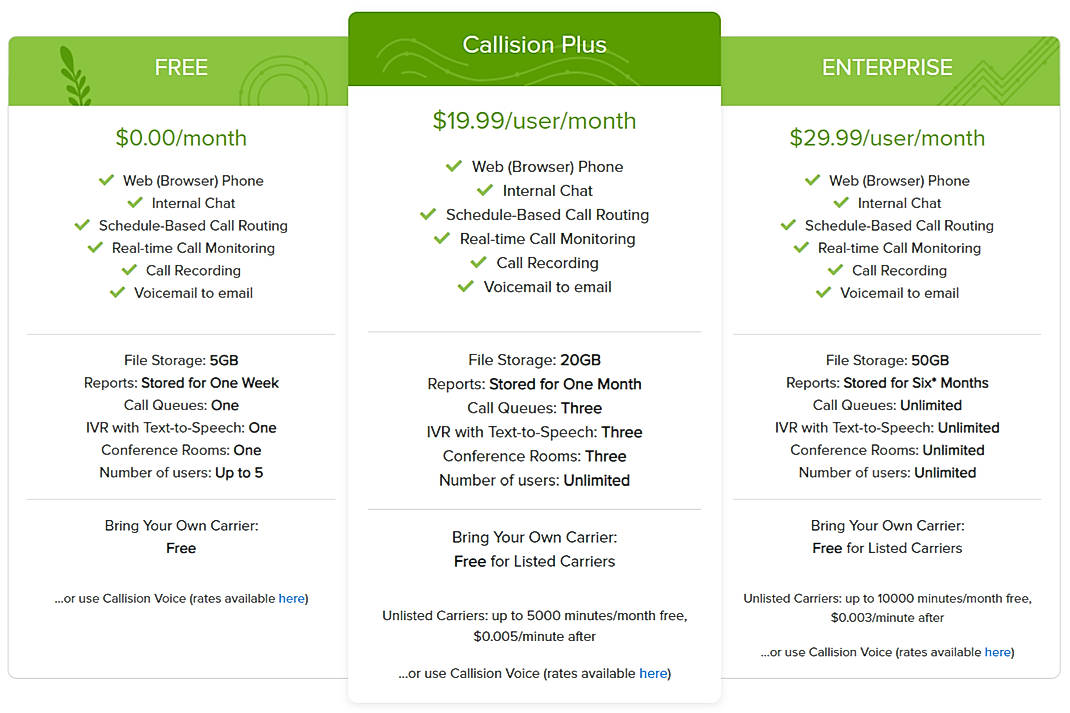Click checkmark by Real-time Call Monitoring in Plus
This screenshot has height=713, width=1070.
click(442, 238)
